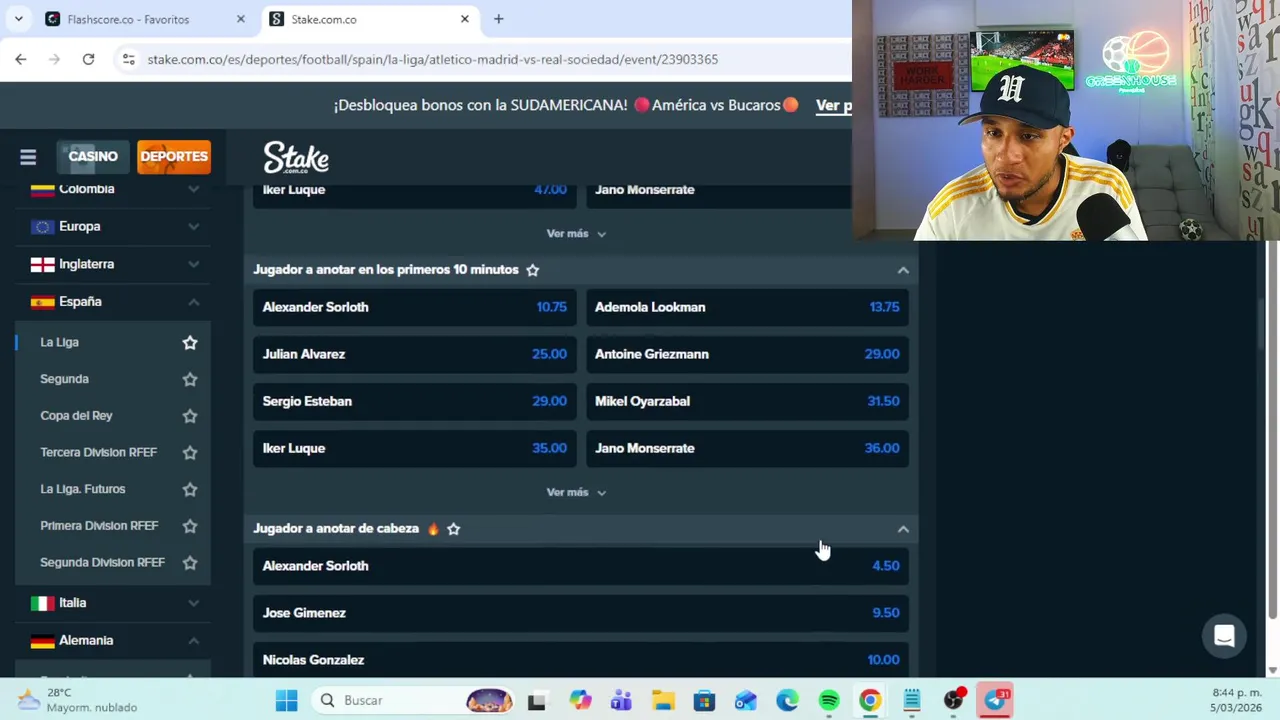Expand the Colombia country list
Viewport: 1280px width, 720px height.
(x=193, y=189)
